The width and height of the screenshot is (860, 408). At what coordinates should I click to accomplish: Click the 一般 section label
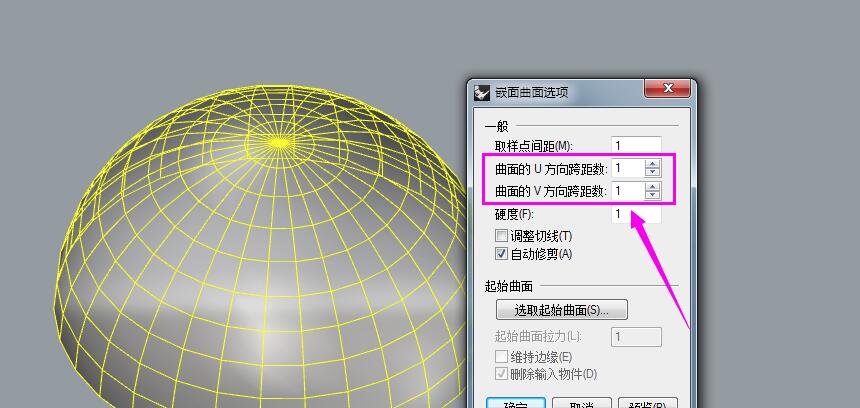click(x=496, y=126)
